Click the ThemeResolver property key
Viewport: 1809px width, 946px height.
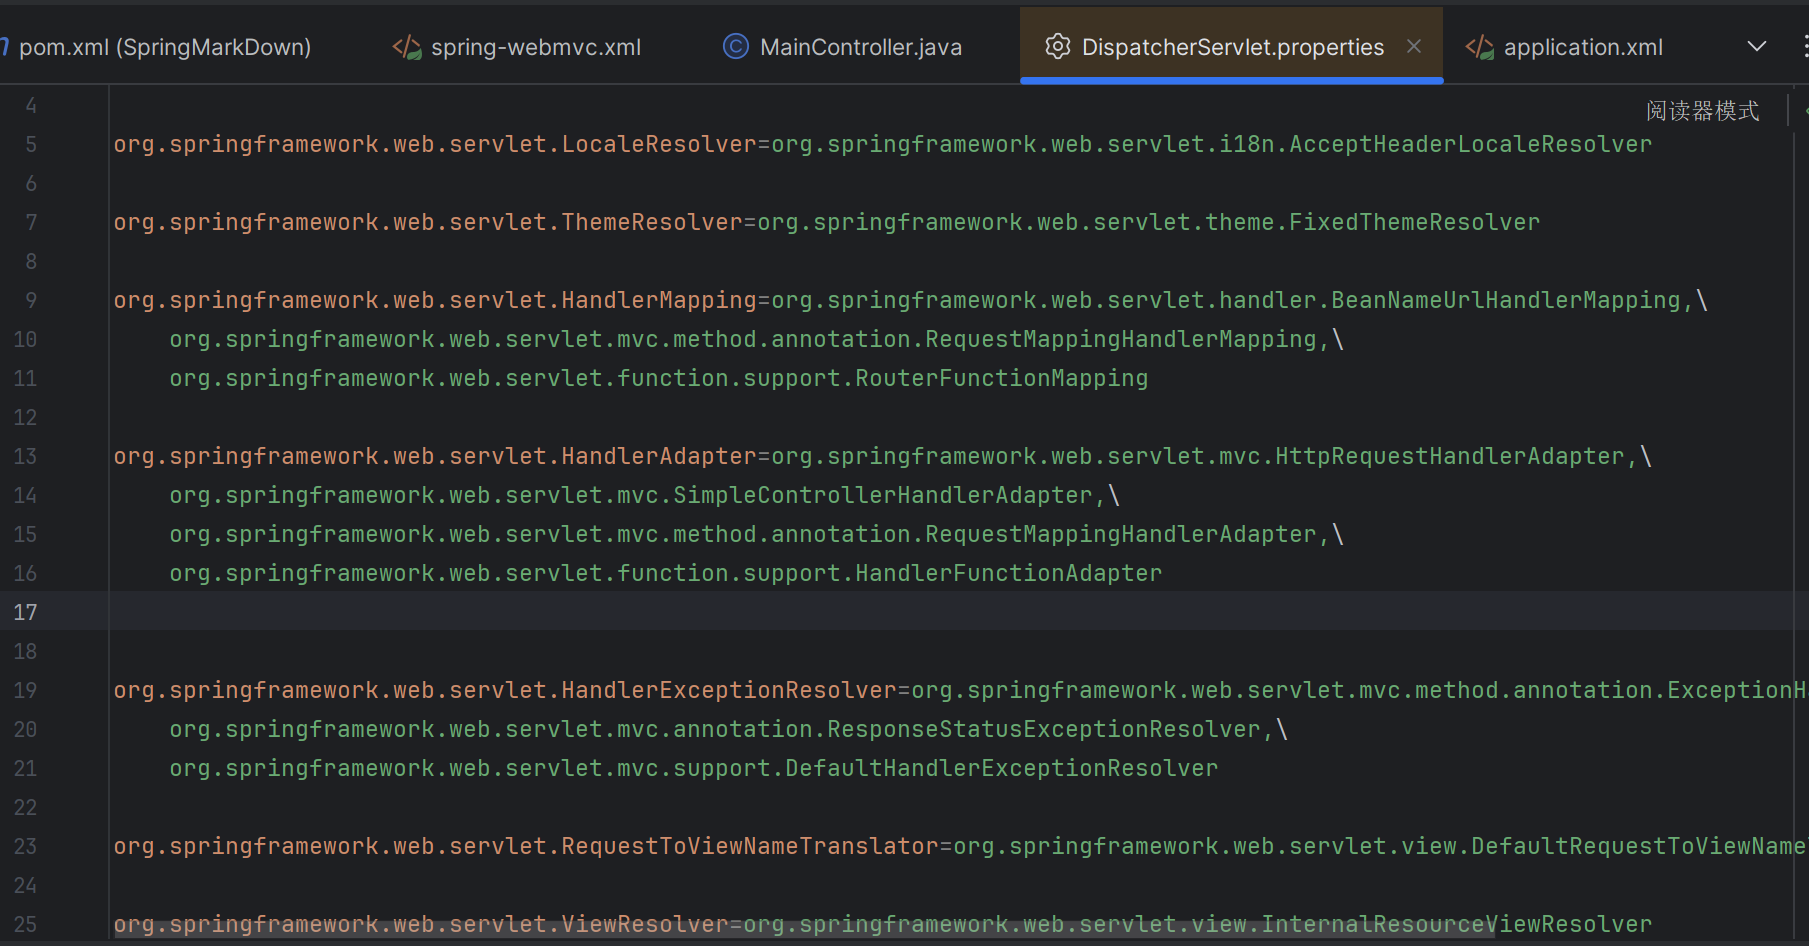pos(428,222)
